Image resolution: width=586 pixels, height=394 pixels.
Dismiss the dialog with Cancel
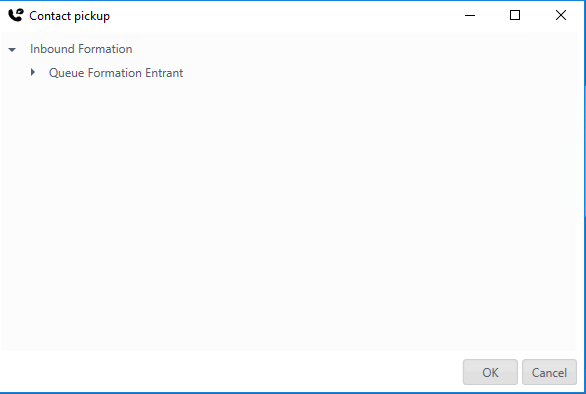tap(549, 372)
